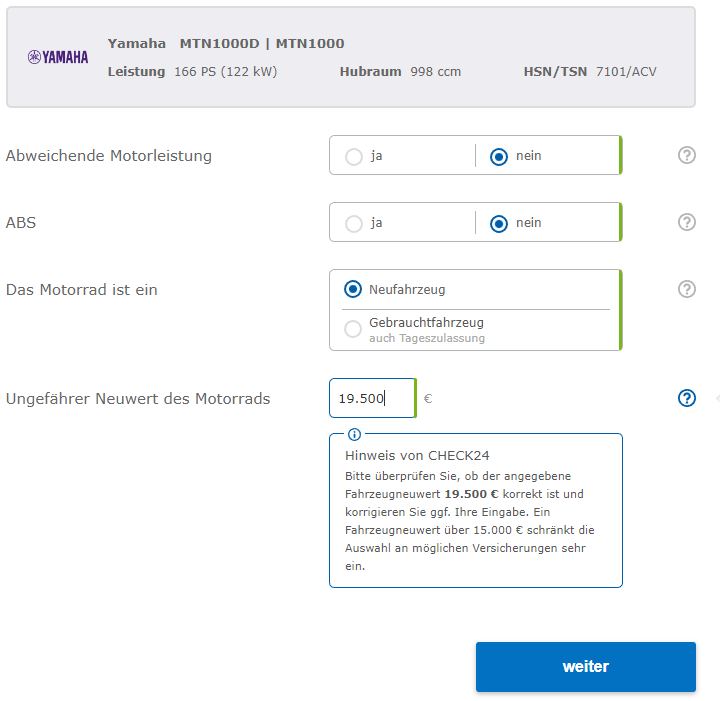720x701 pixels.
Task: Choose 'ja' for ABS
Action: (x=354, y=223)
